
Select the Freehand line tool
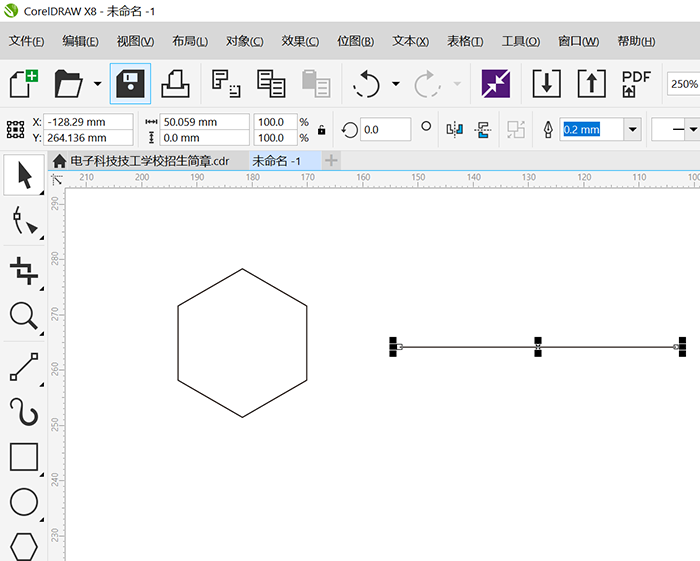pyautogui.click(x=24, y=366)
